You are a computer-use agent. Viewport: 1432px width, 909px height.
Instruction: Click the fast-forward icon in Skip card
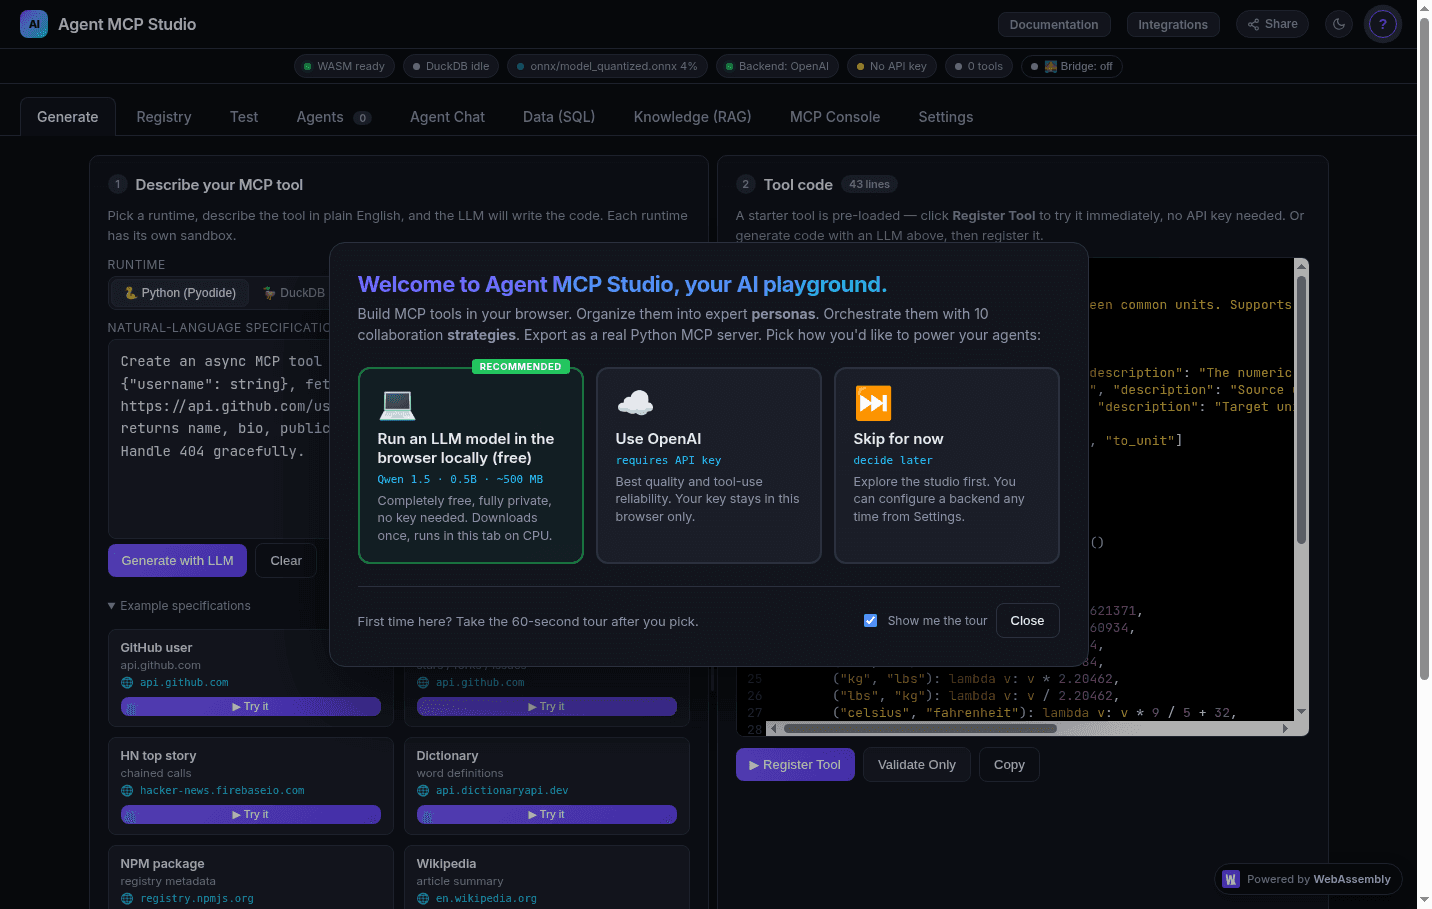(x=873, y=403)
